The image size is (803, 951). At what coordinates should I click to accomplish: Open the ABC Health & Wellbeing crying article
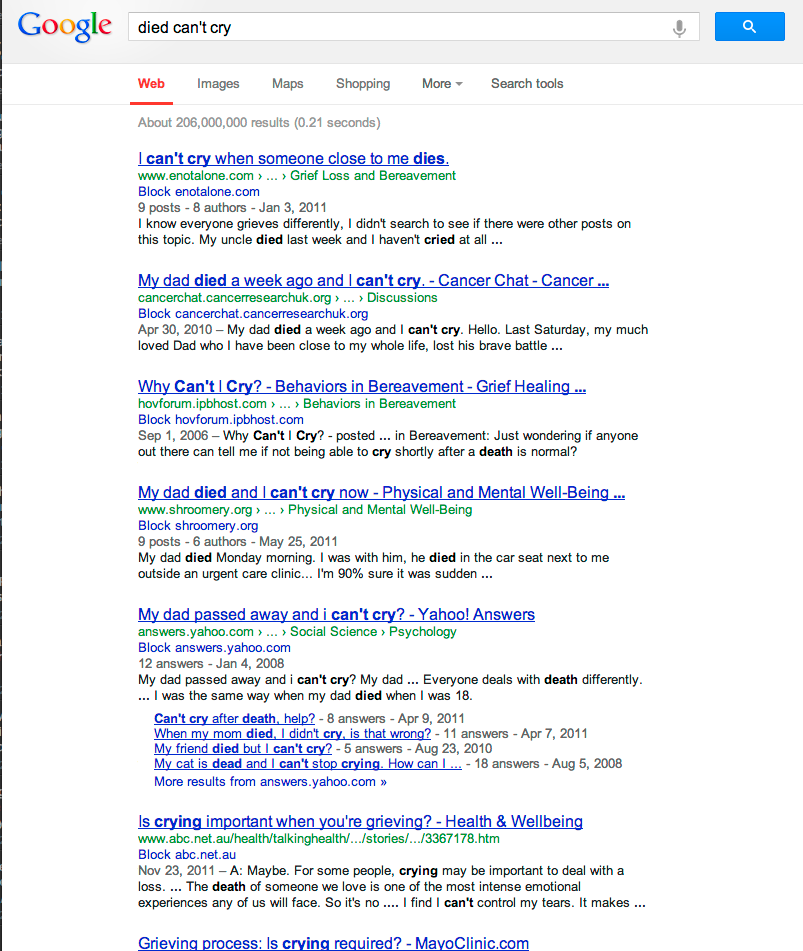[360, 821]
